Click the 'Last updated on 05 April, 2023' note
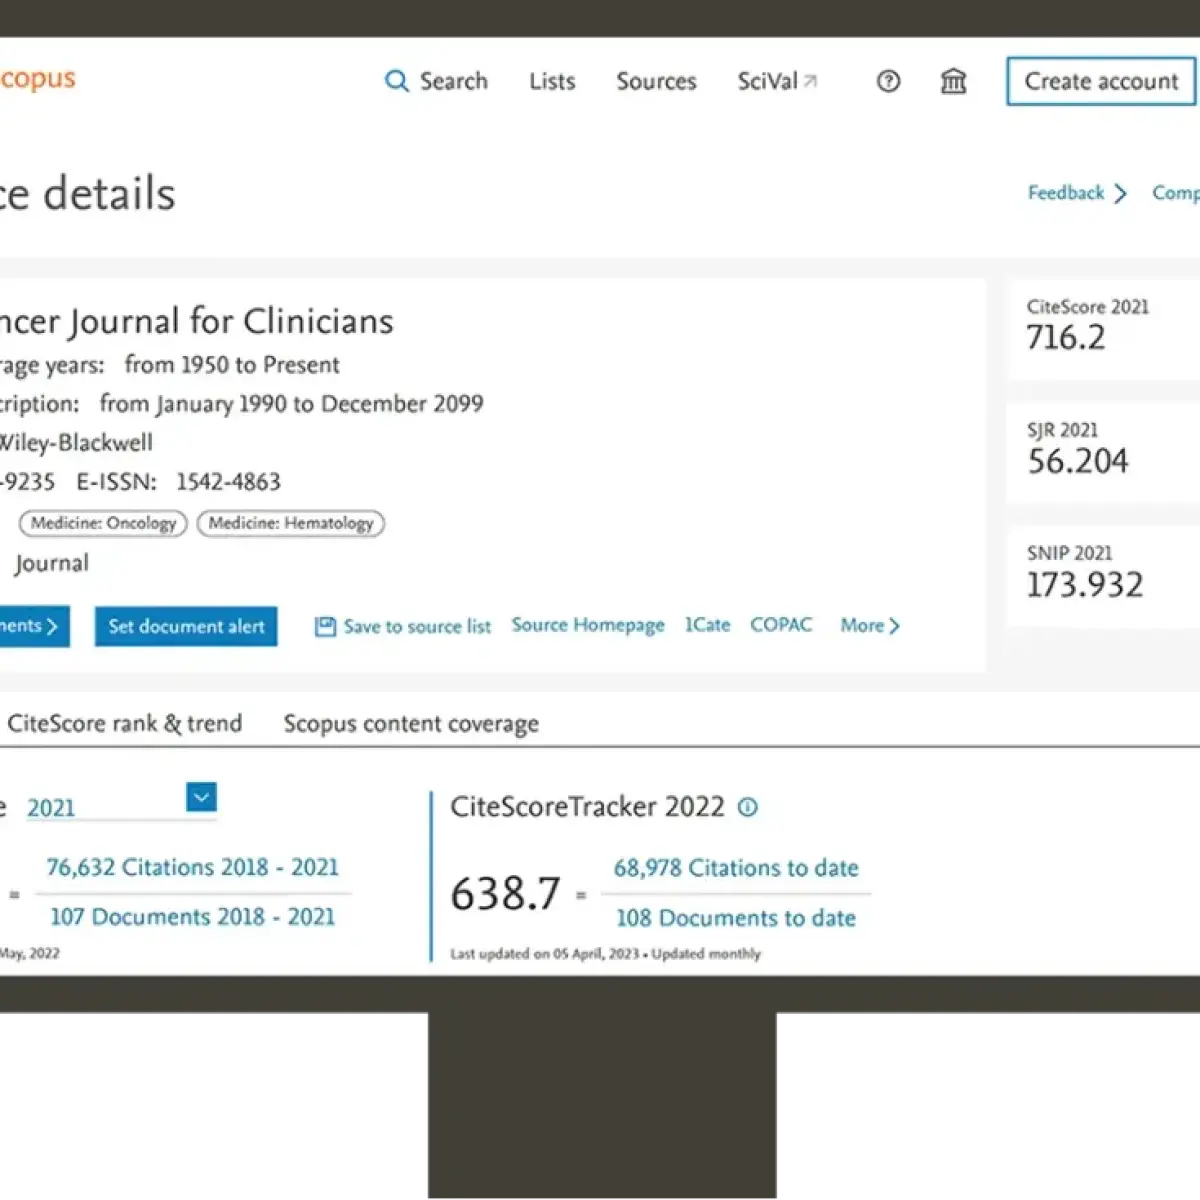Image resolution: width=1200 pixels, height=1200 pixels. 544,954
